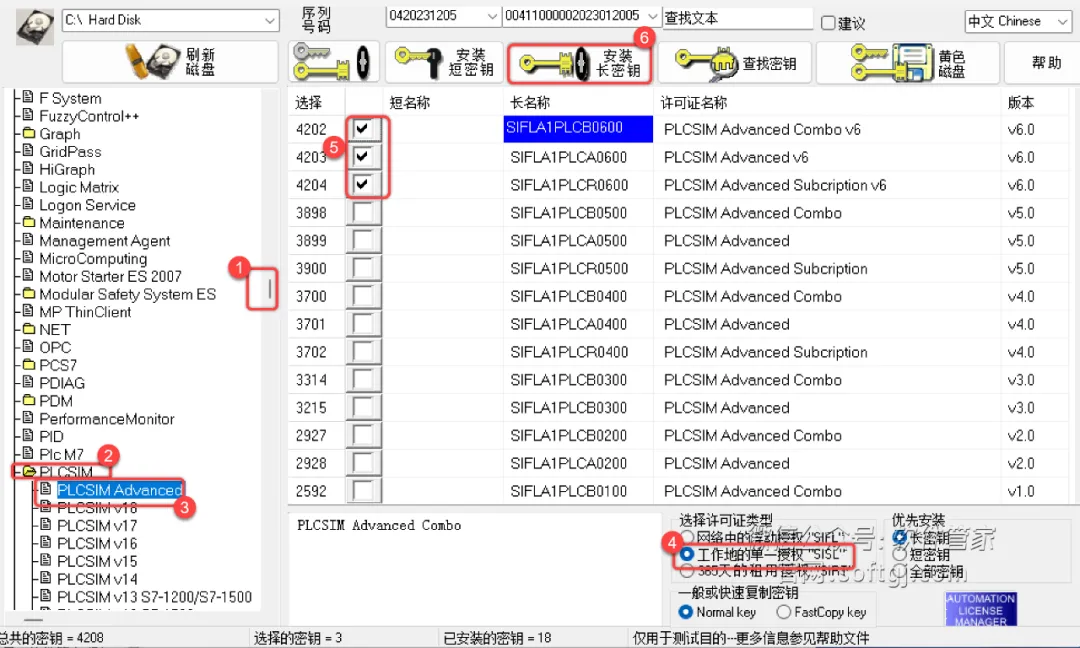Open the Graph folder in tree
This screenshot has width=1080, height=648.
pos(59,134)
